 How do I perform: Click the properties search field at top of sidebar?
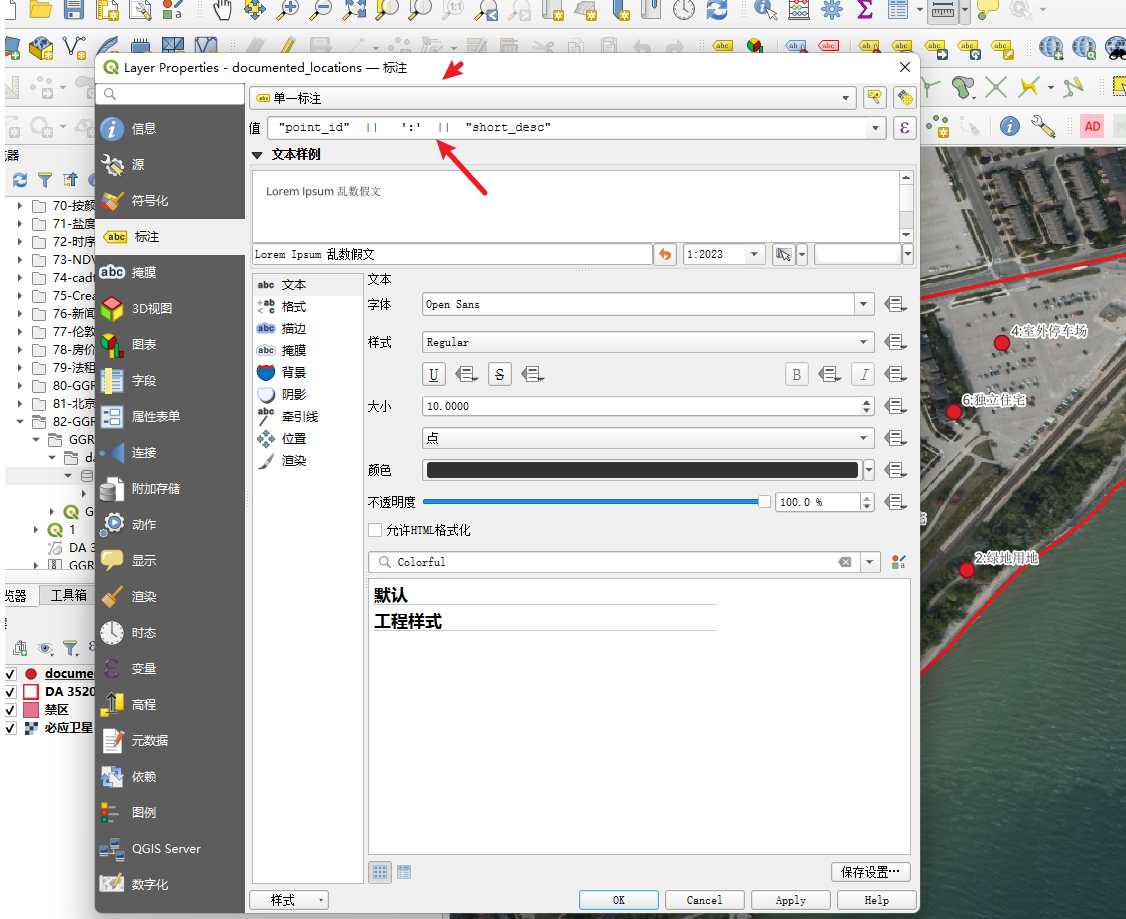pyautogui.click(x=170, y=94)
